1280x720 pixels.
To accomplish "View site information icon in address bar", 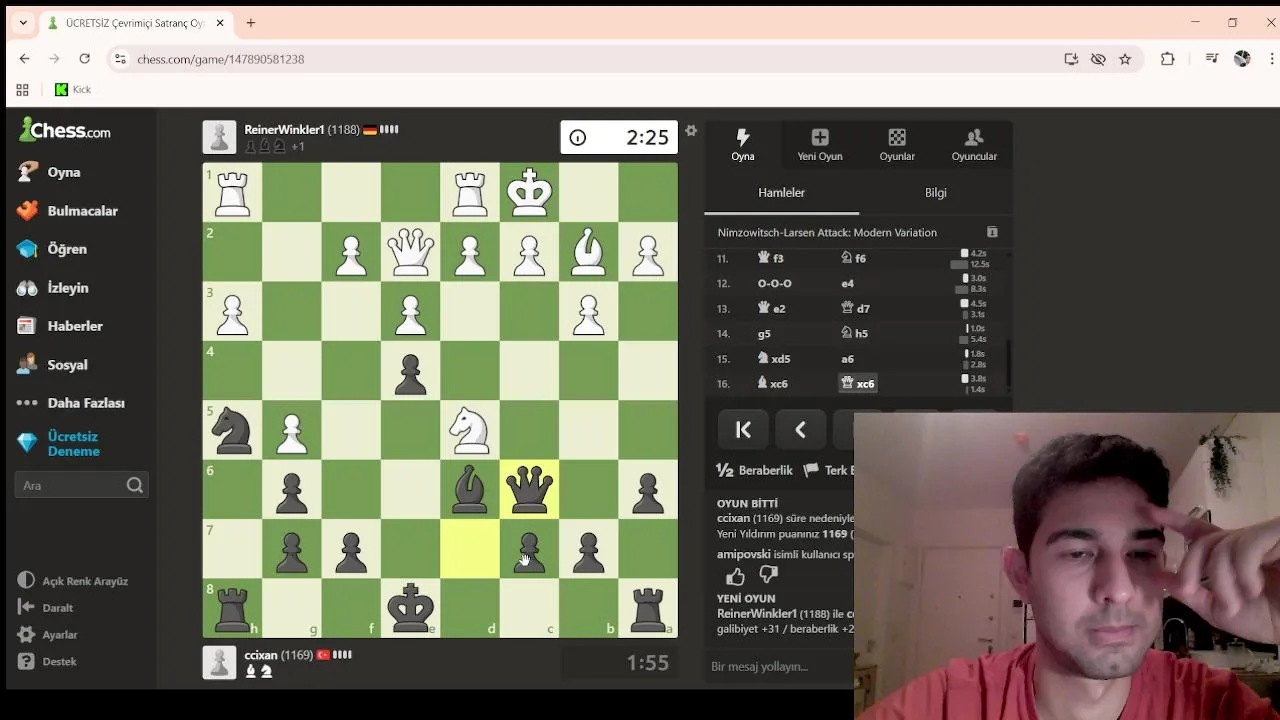I will 121,59.
